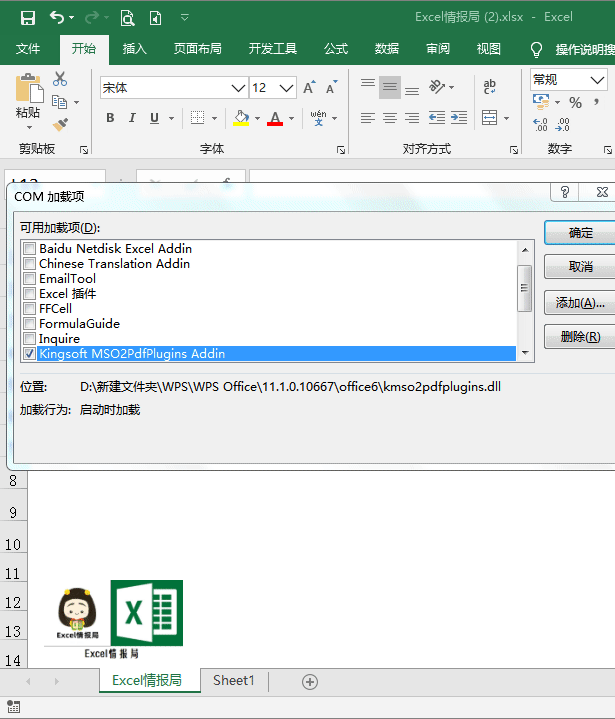Click the 确定 button in dialog
Image resolution: width=615 pixels, height=719 pixels.
click(x=579, y=232)
